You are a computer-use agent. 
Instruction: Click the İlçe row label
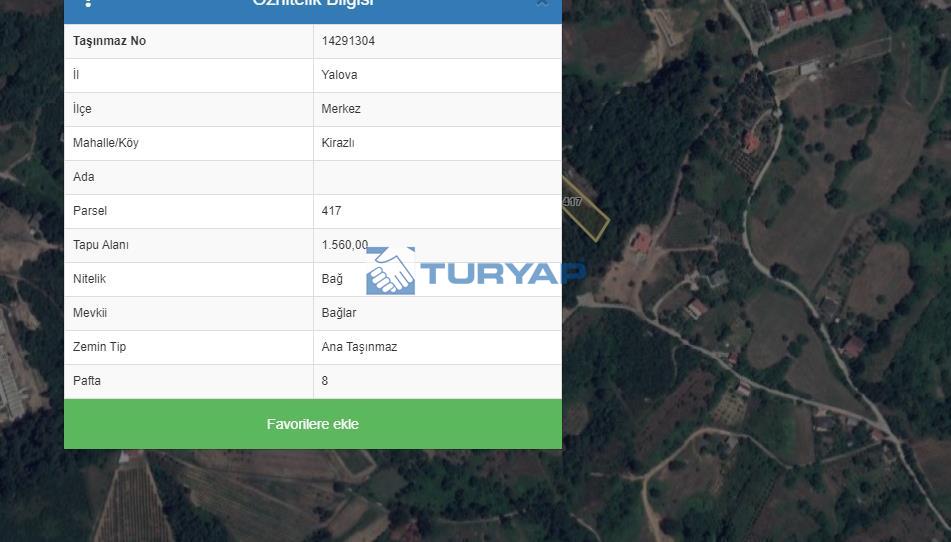pyautogui.click(x=82, y=109)
